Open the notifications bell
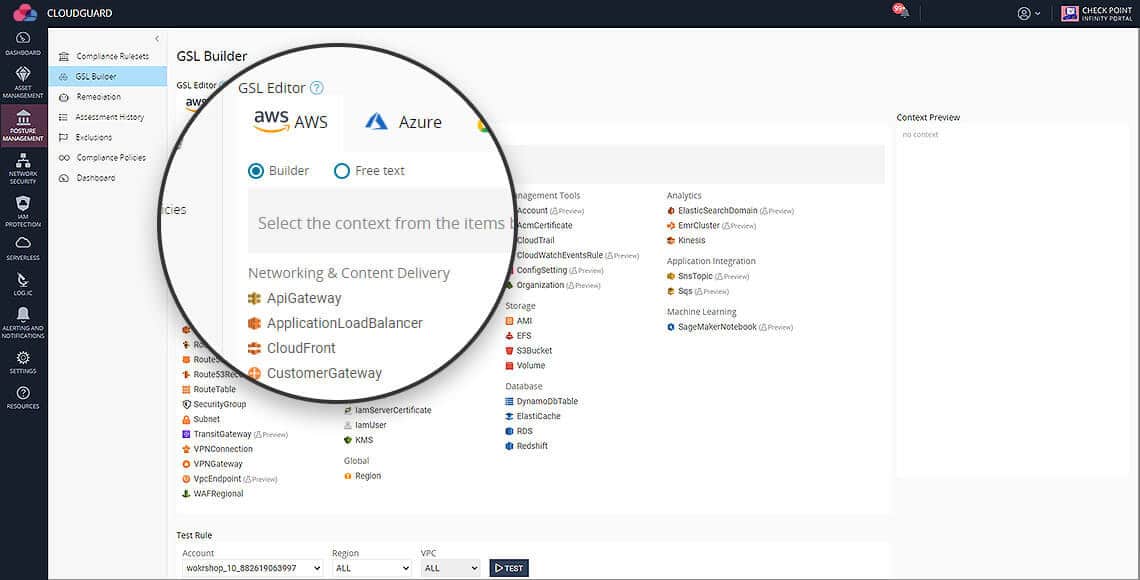1140x580 pixels. tap(902, 12)
